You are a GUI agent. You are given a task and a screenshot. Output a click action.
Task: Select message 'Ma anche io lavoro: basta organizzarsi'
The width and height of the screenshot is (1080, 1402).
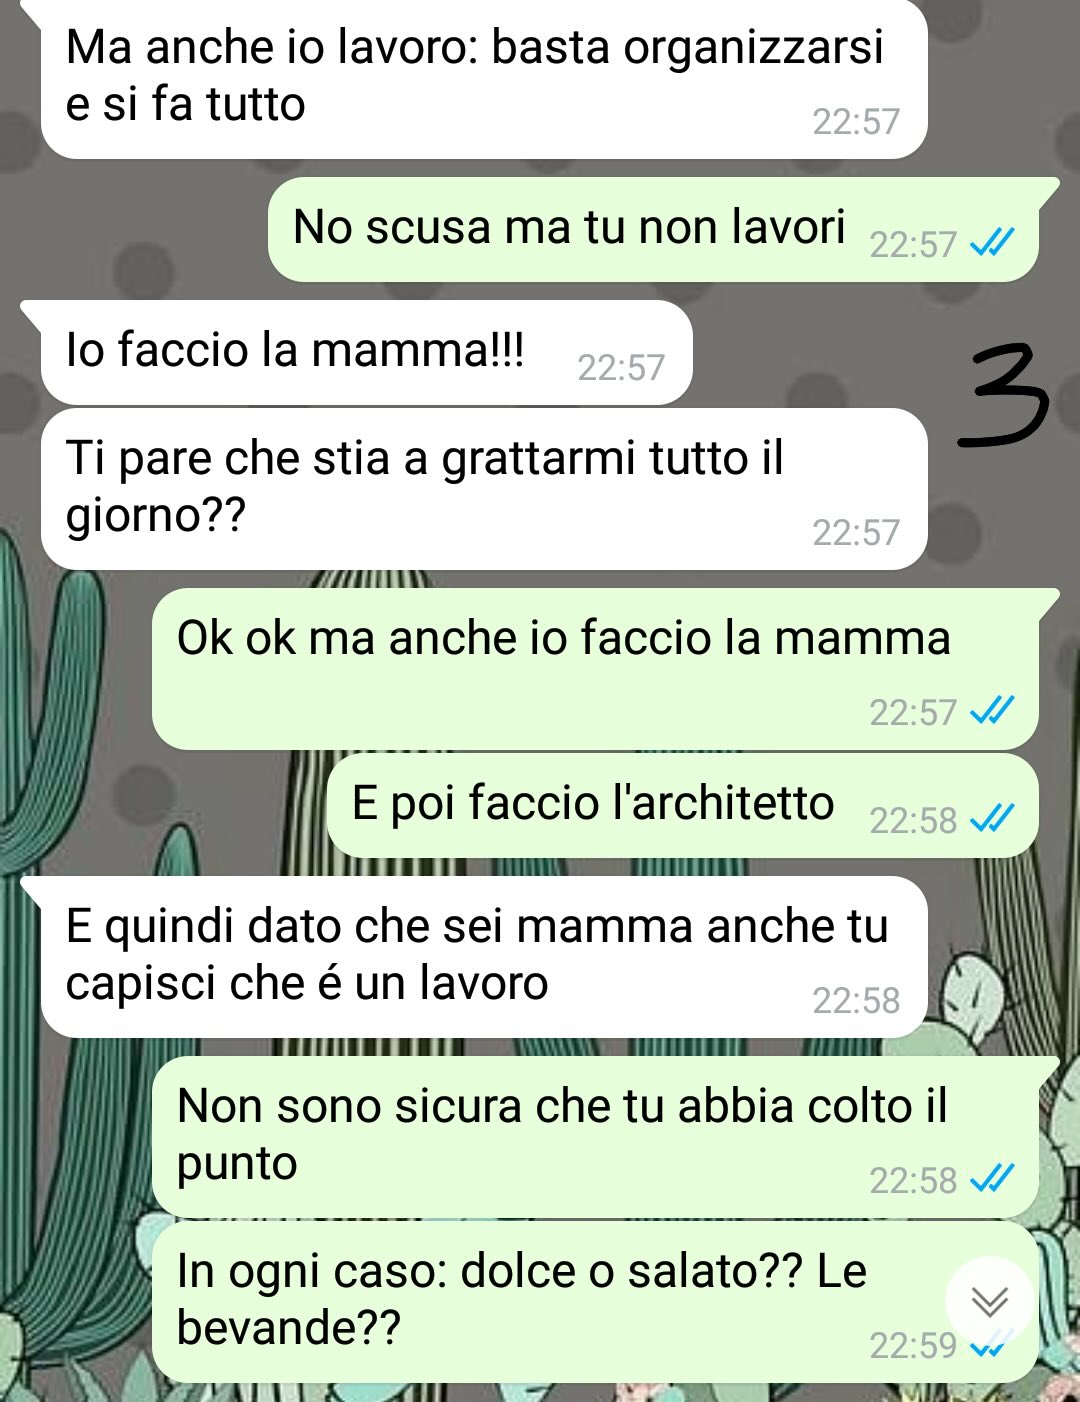pos(484,79)
